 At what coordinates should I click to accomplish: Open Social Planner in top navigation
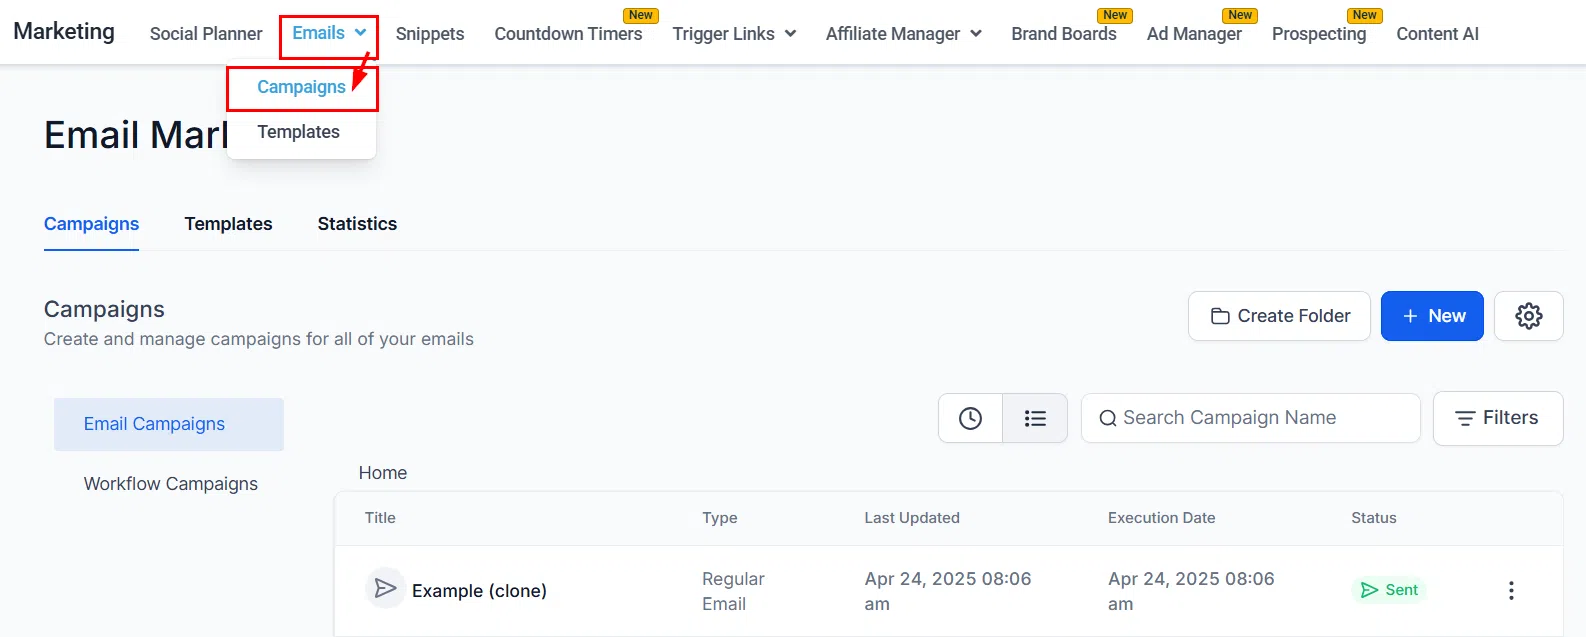click(x=206, y=34)
